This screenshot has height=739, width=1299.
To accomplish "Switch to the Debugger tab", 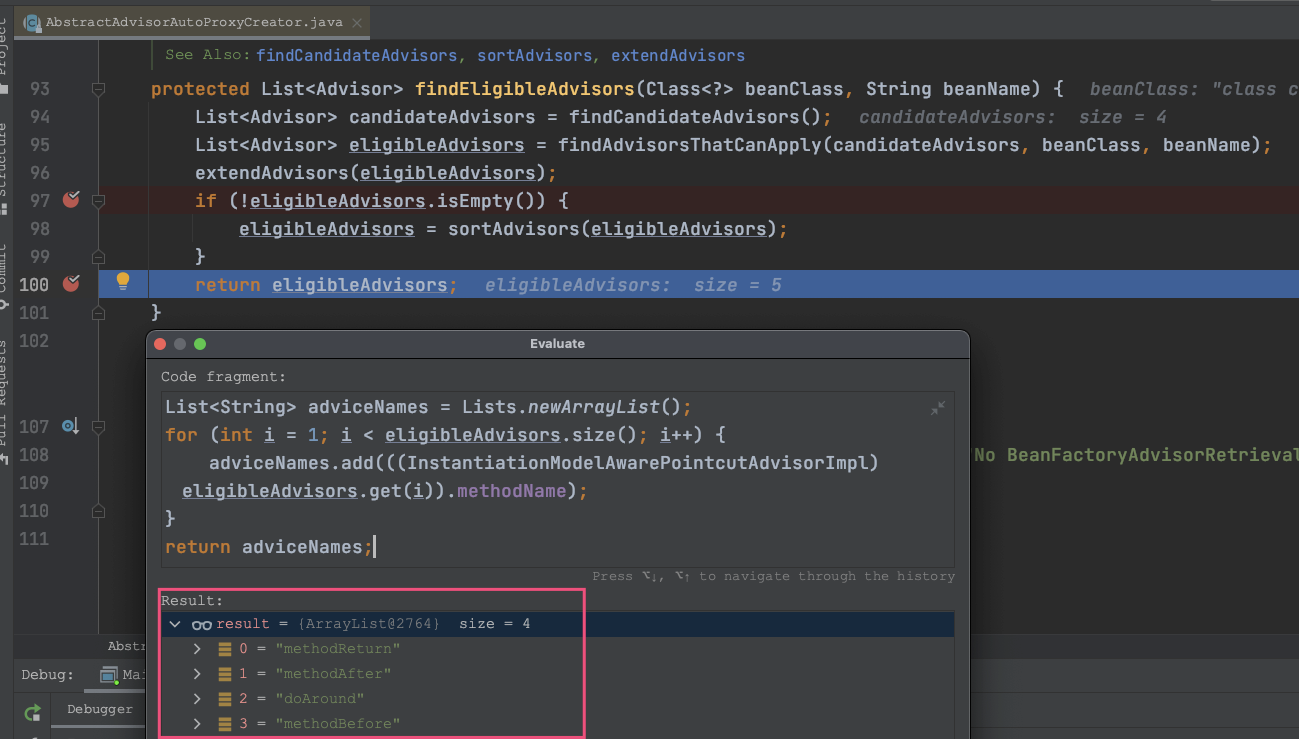I will 100,709.
